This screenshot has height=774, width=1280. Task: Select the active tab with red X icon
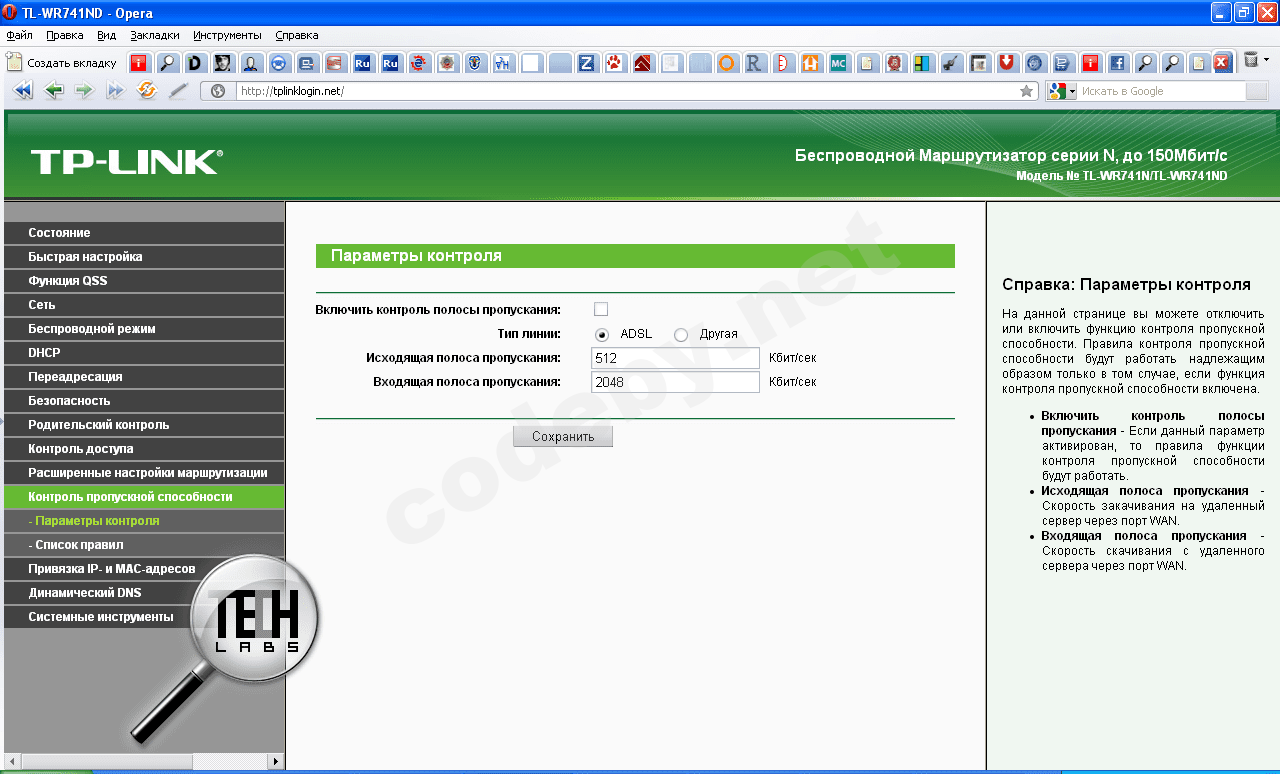point(1222,63)
